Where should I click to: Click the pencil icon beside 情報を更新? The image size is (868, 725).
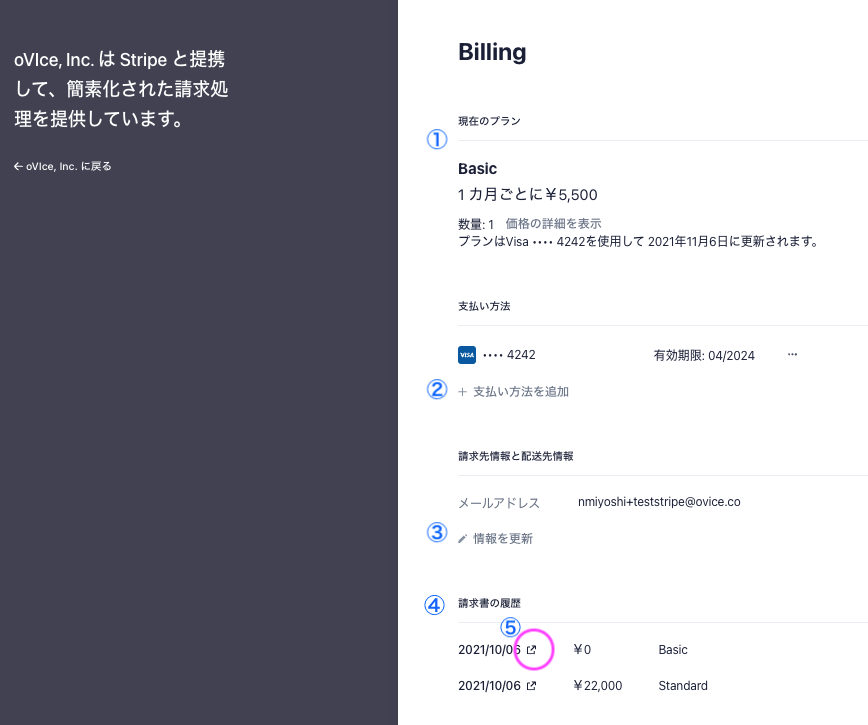(463, 538)
